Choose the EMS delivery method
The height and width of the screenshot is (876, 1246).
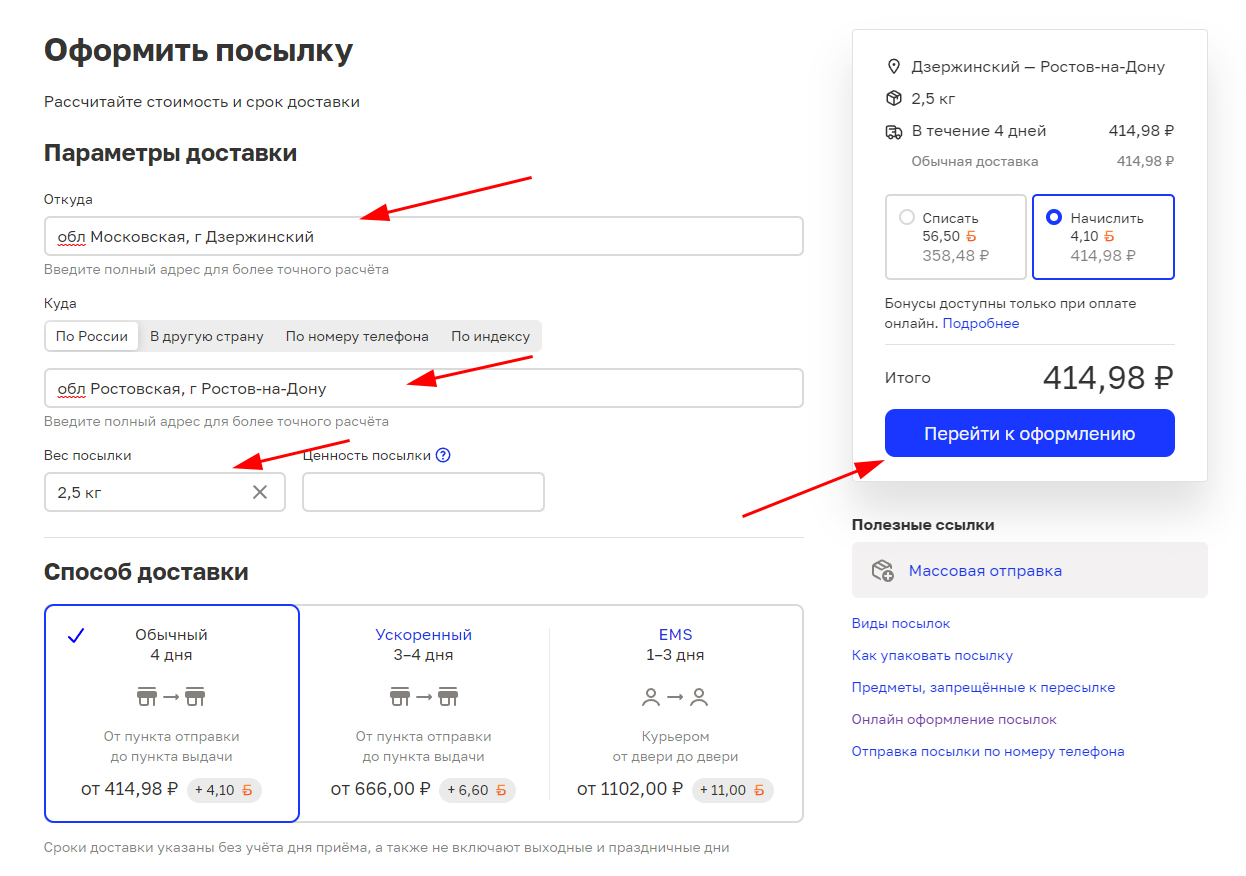675,712
